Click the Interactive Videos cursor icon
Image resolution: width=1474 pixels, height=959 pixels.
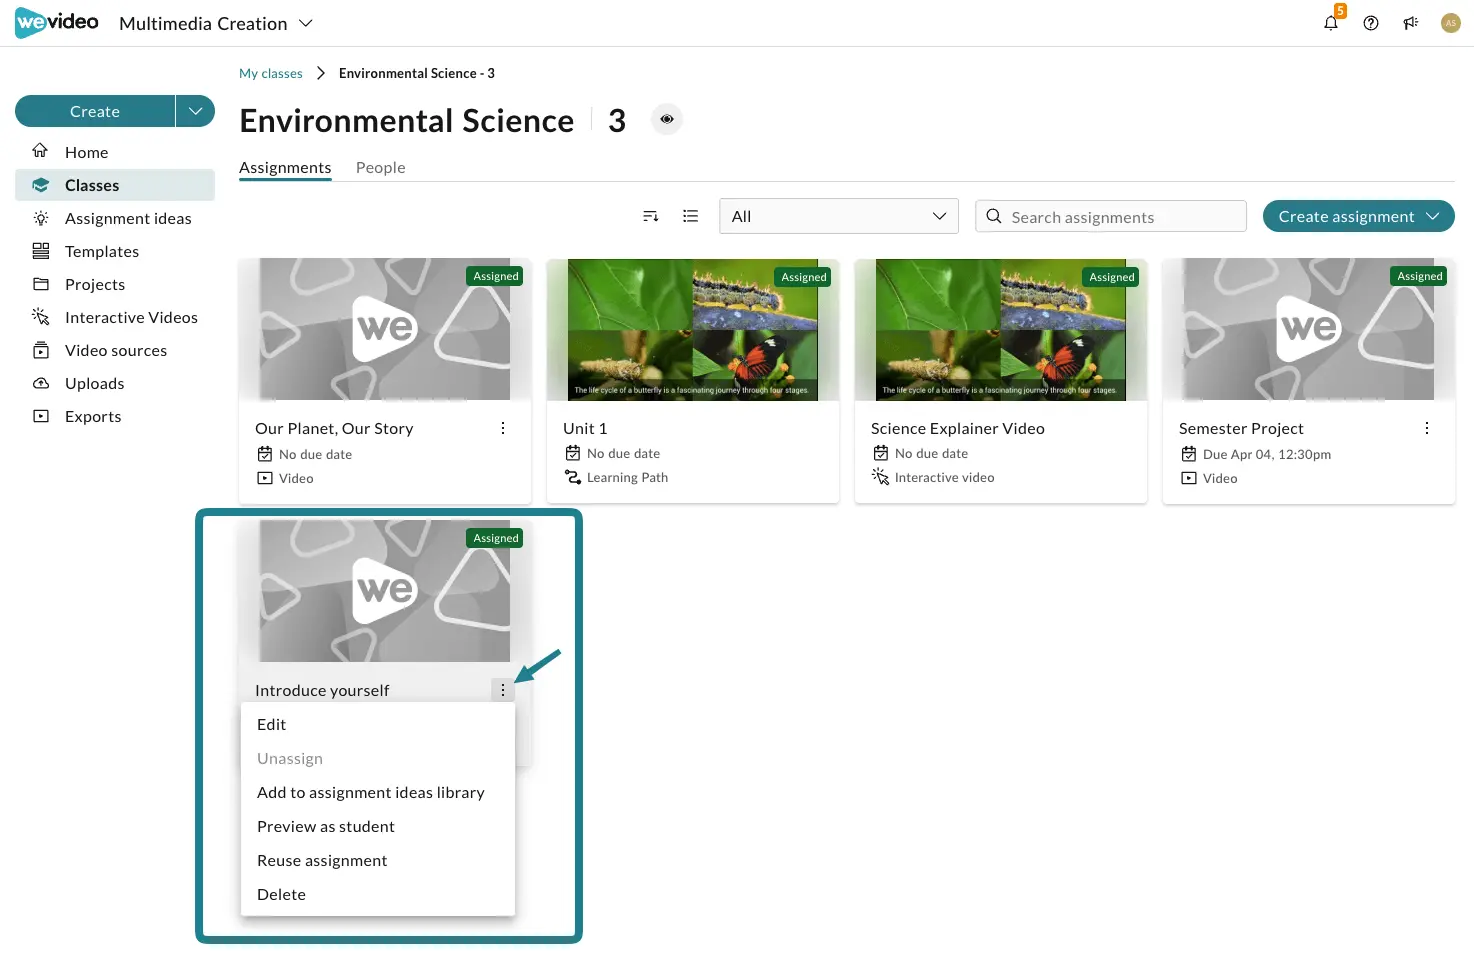click(41, 317)
